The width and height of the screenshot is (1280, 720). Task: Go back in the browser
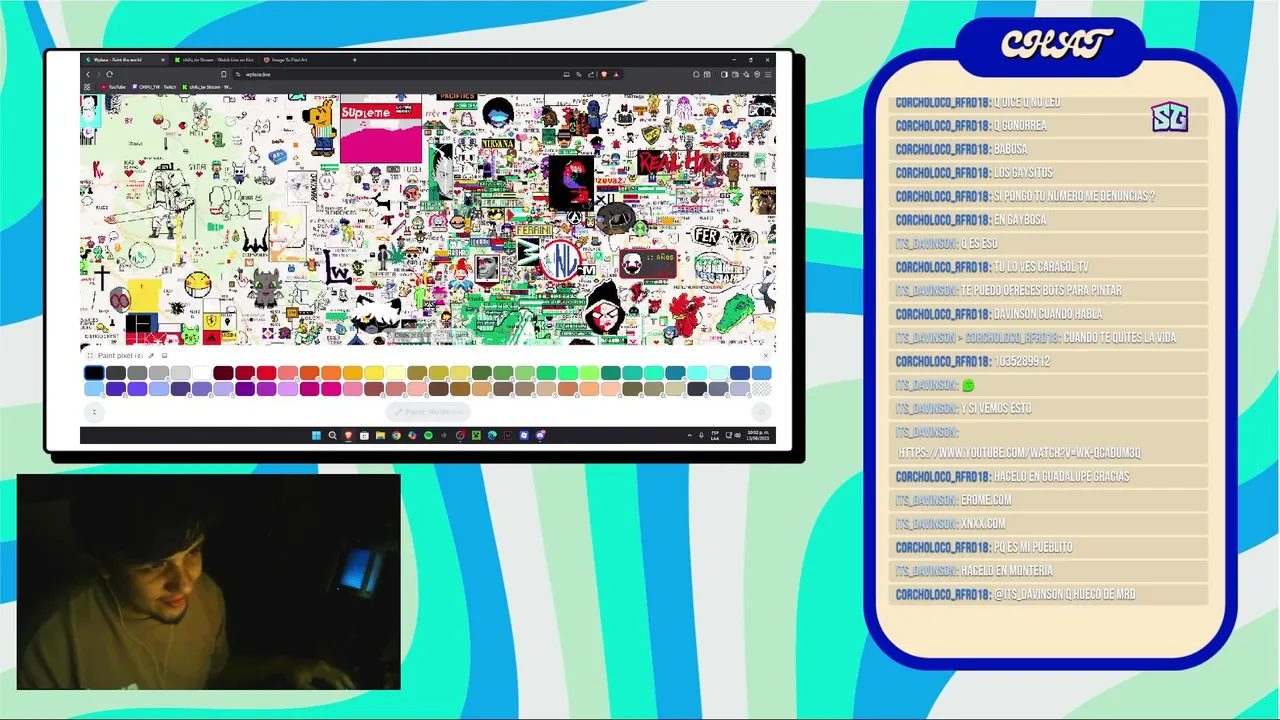coord(88,74)
